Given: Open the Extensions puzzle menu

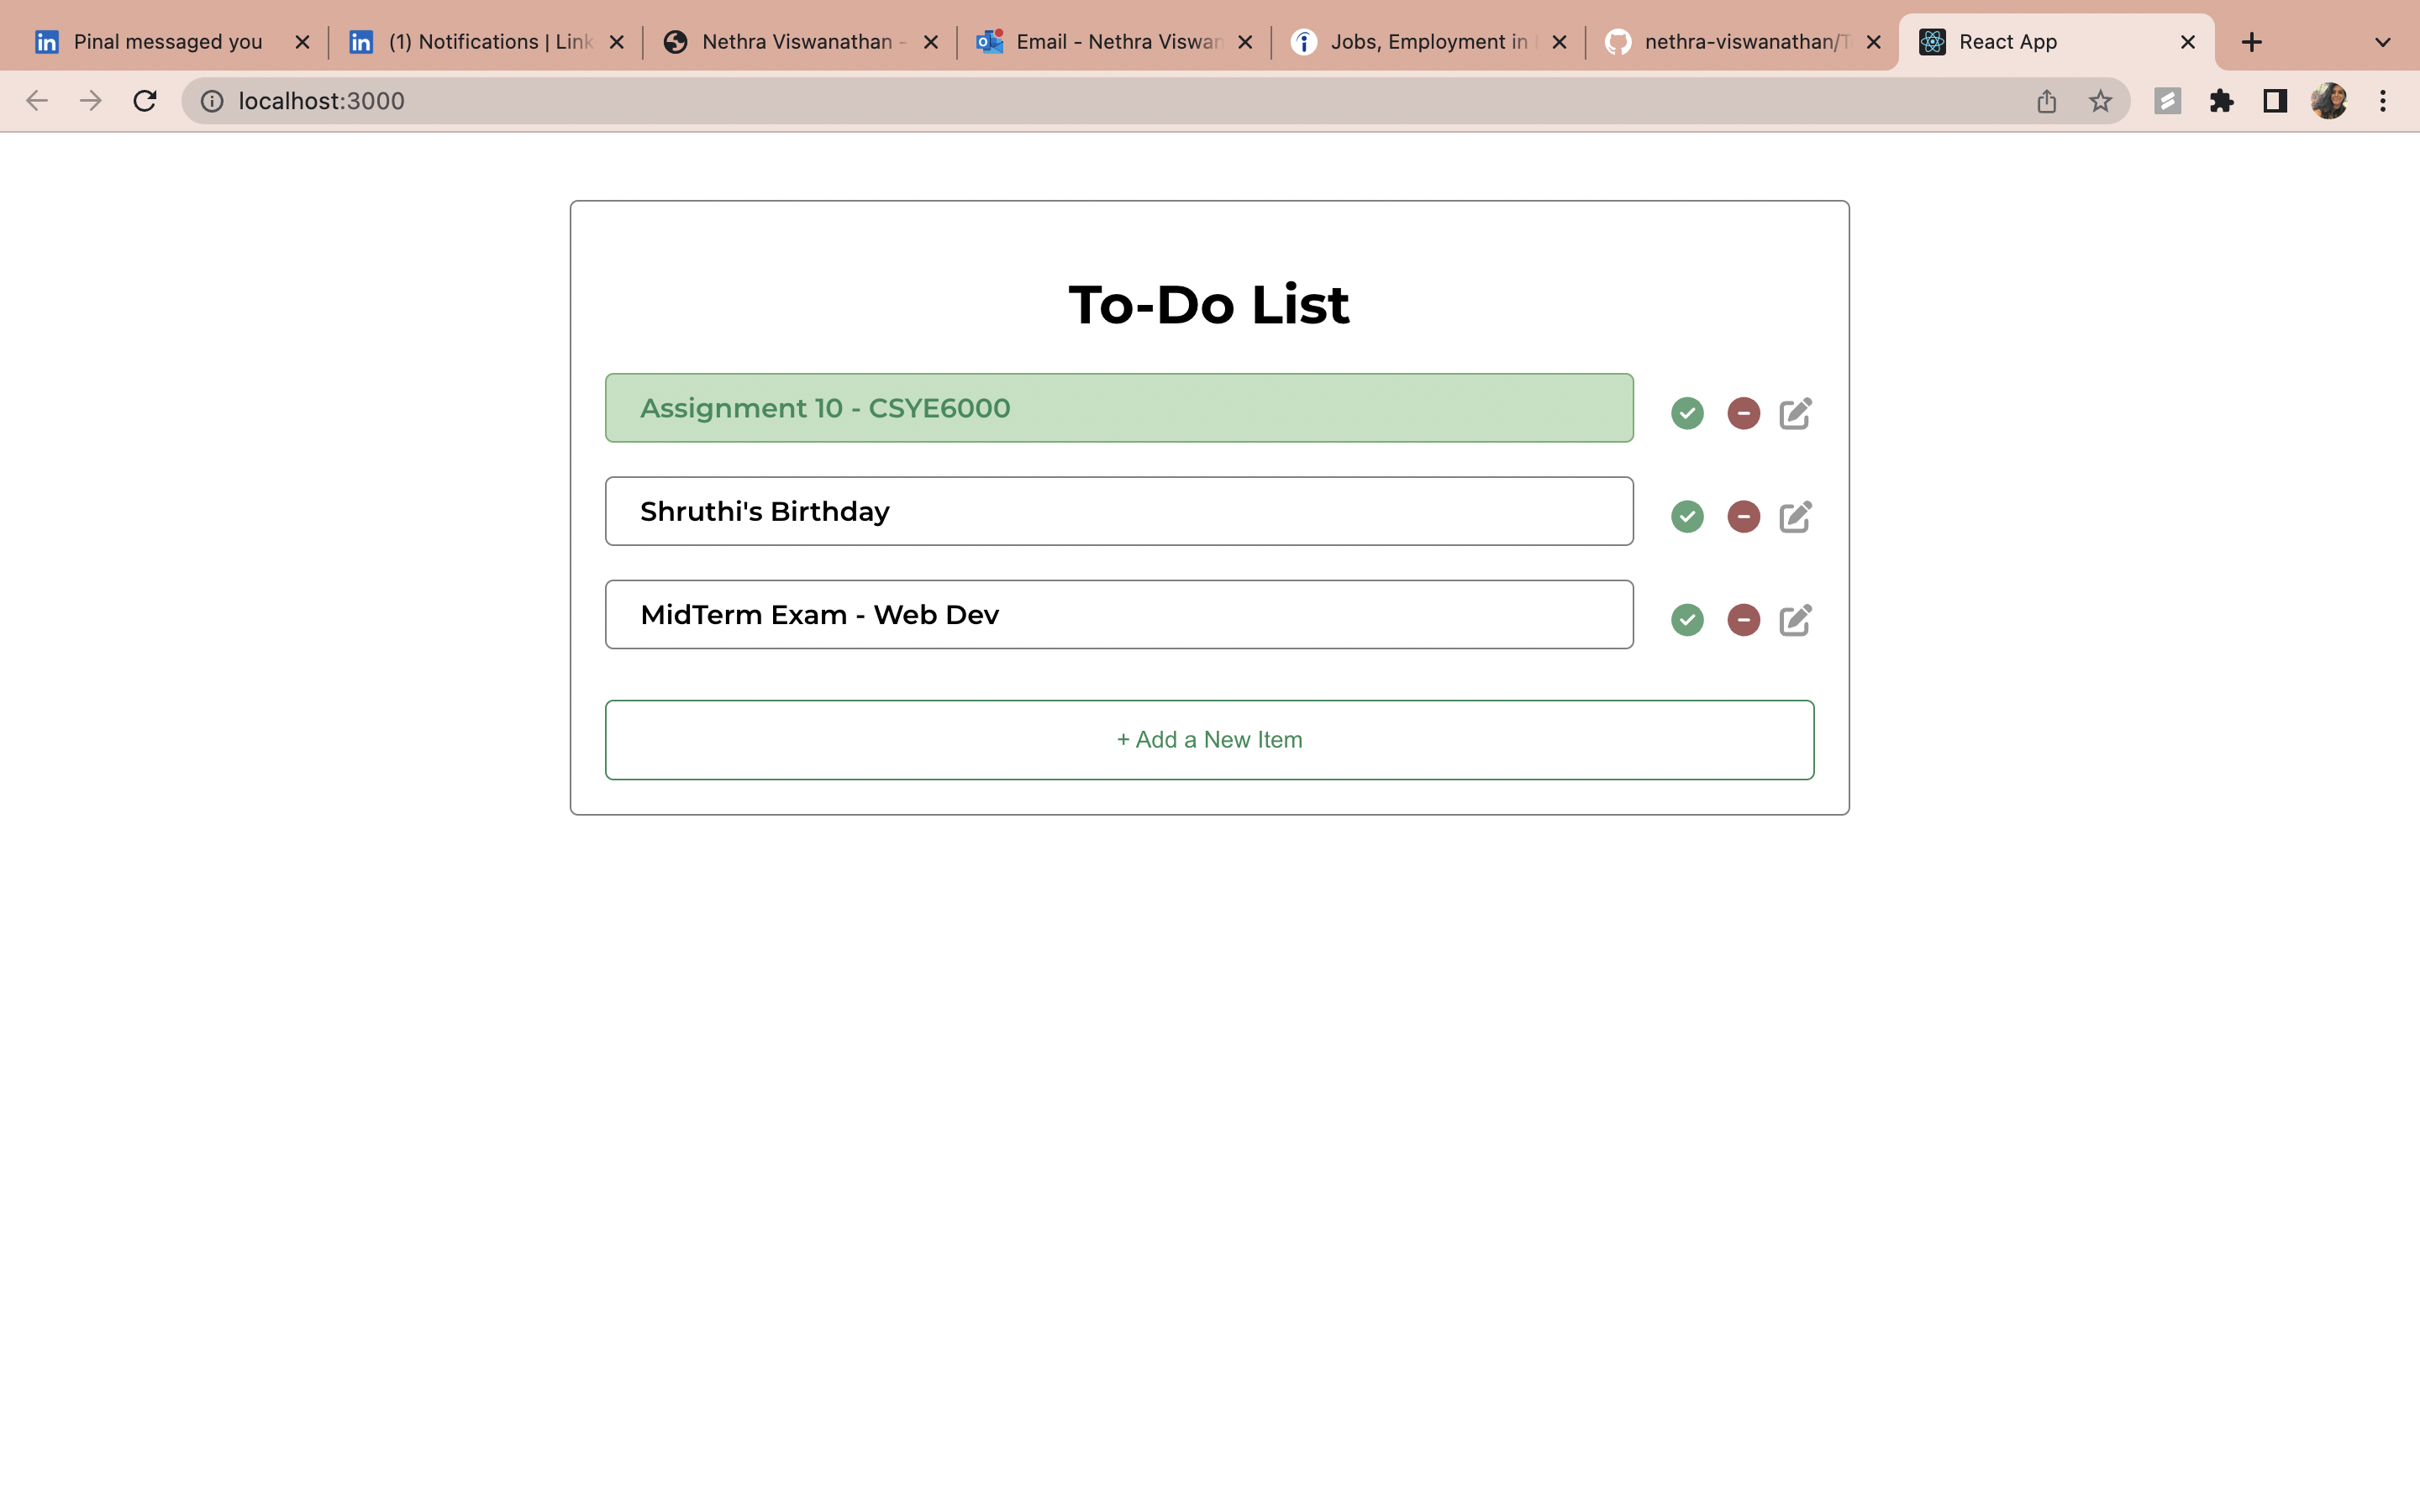Looking at the screenshot, I should pos(2221,101).
